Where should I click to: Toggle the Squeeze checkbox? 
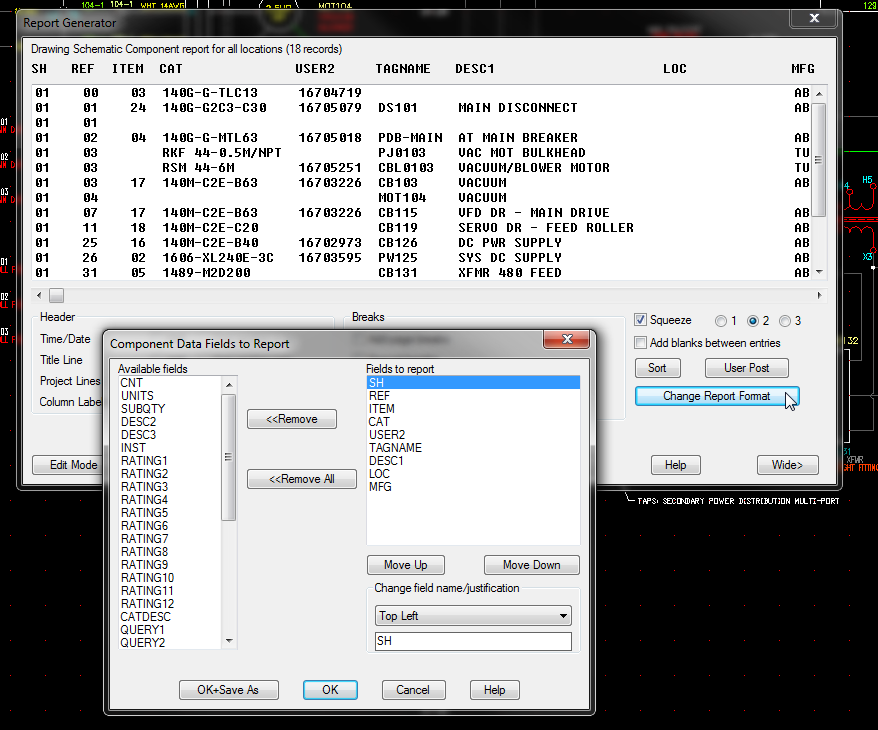(x=642, y=320)
